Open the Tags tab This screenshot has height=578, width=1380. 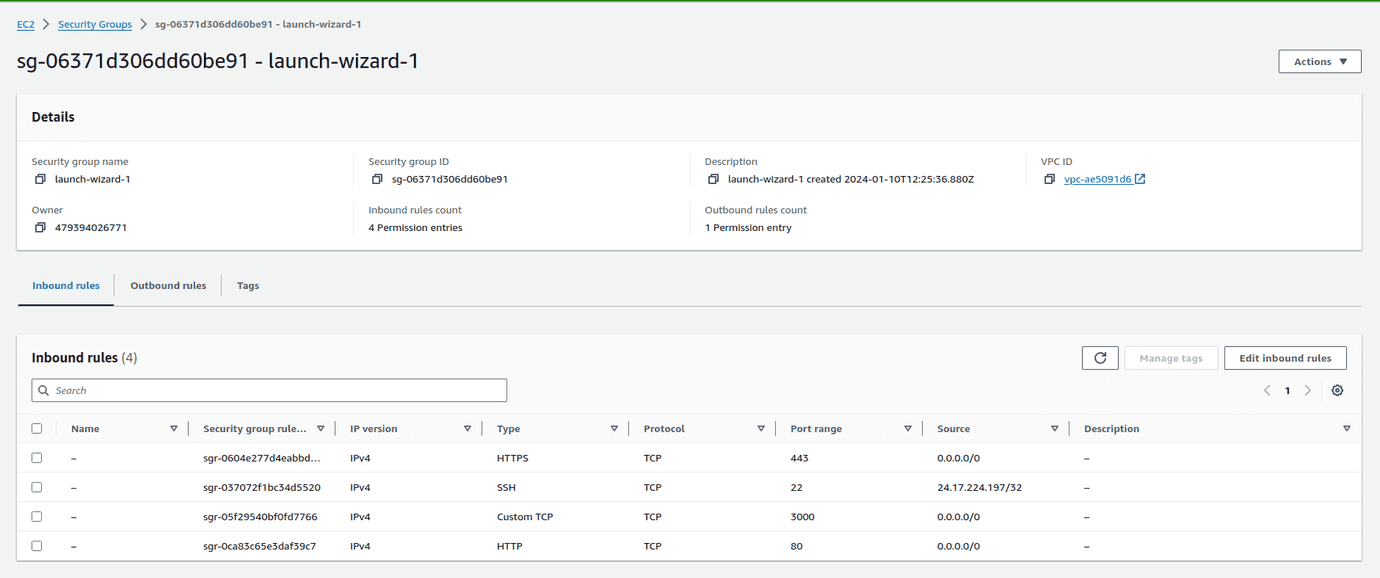point(248,286)
